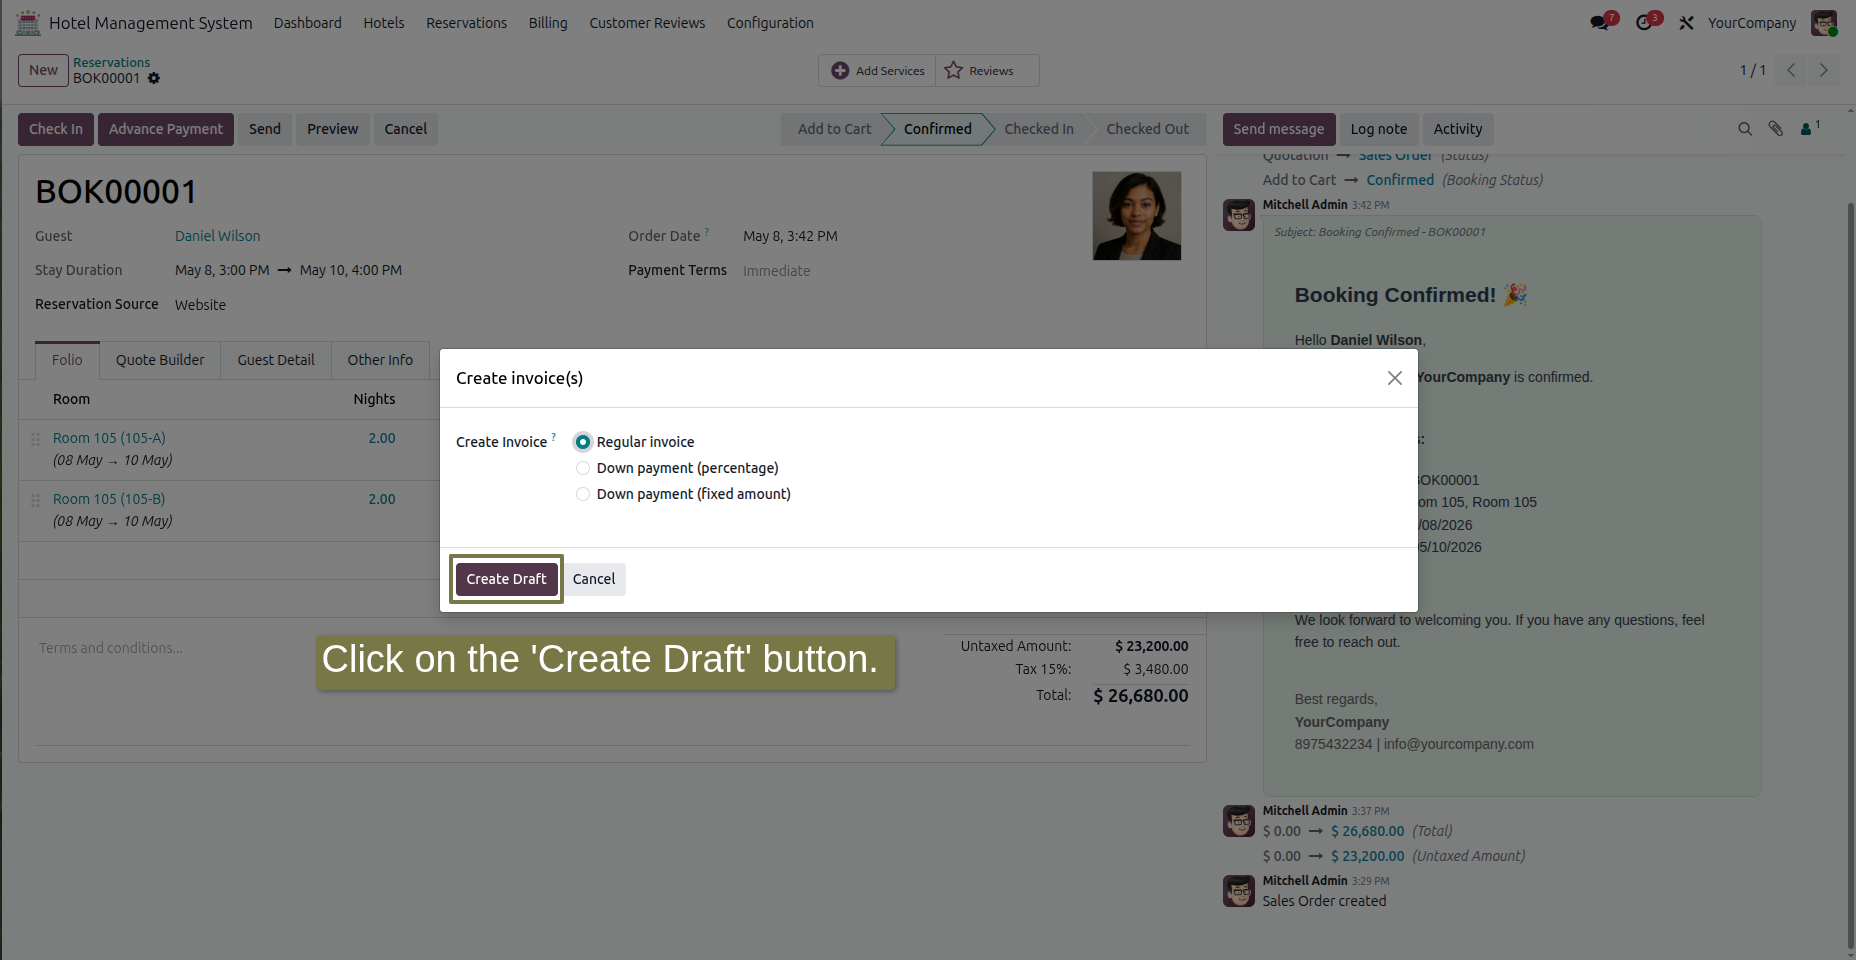Click Send message in chatter

coord(1279,129)
